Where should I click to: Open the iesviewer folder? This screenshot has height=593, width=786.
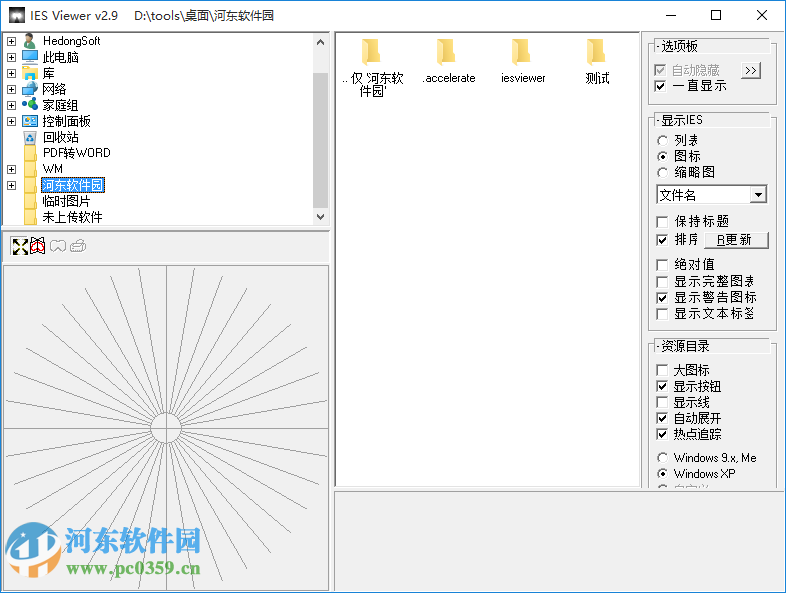coord(521,52)
